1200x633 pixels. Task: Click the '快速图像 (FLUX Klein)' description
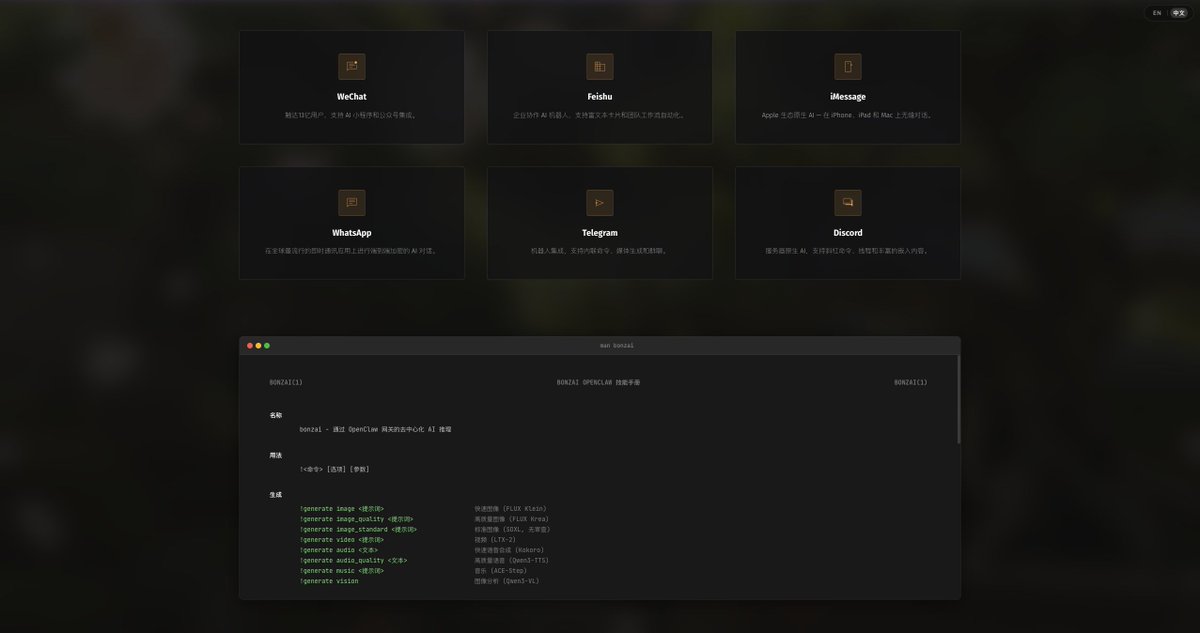(510, 509)
